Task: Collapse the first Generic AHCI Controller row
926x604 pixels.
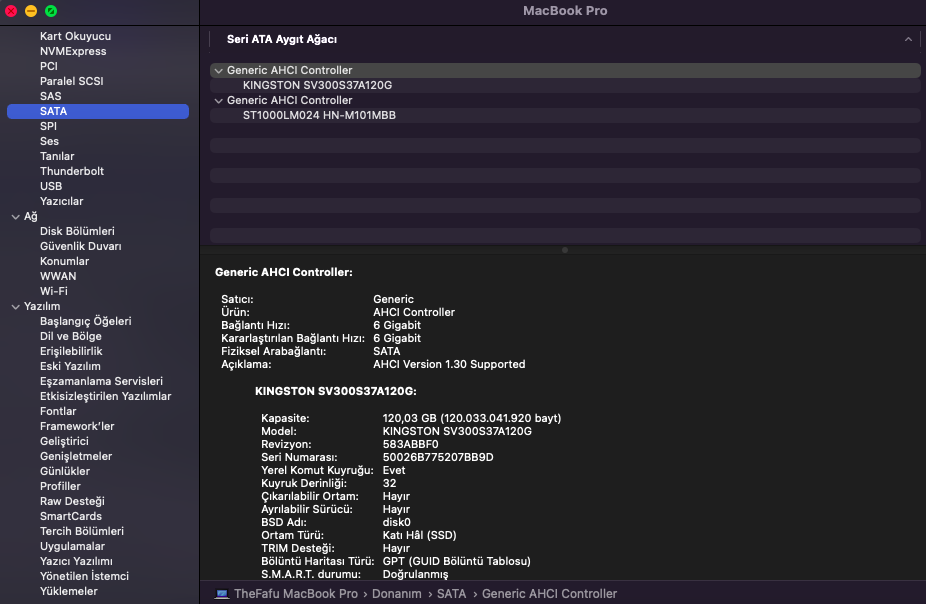Action: click(x=219, y=71)
